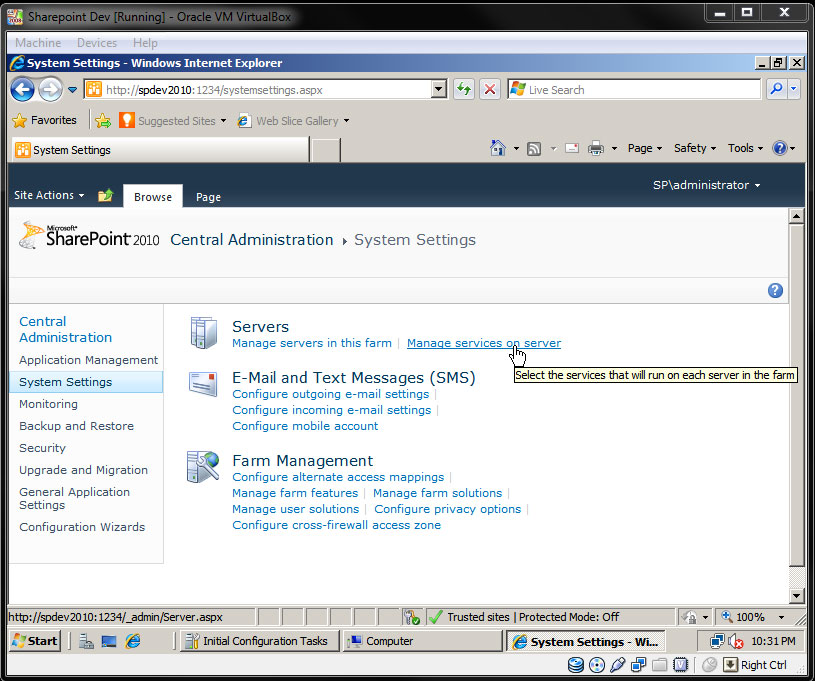The width and height of the screenshot is (815, 681).
Task: Click Configure incoming e-mail settings
Action: (x=332, y=410)
